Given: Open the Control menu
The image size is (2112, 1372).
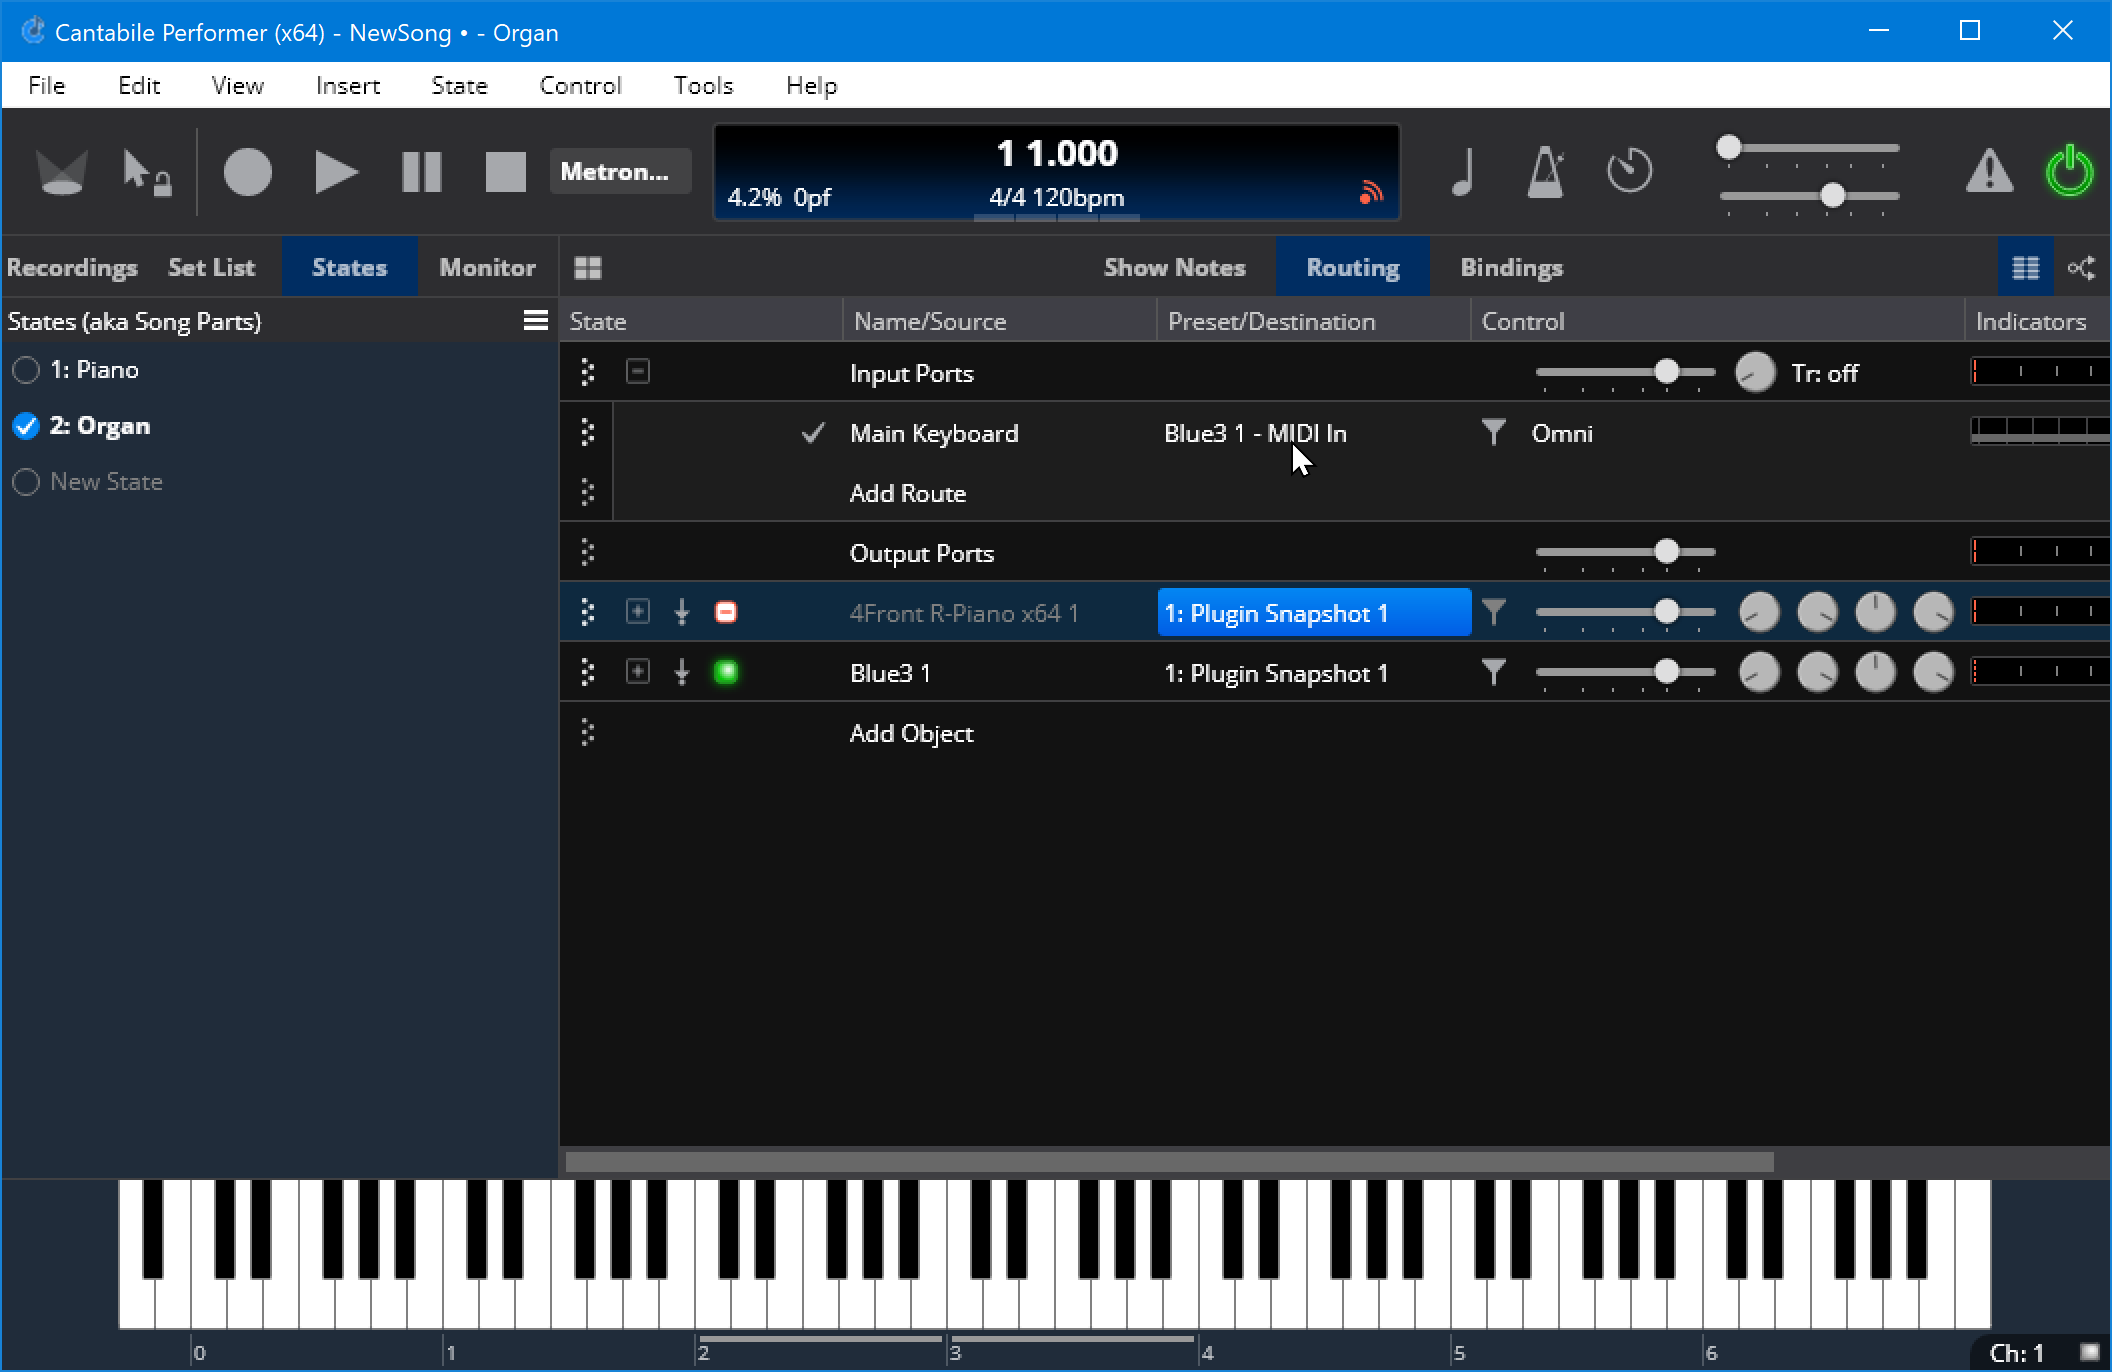Looking at the screenshot, I should click(580, 85).
